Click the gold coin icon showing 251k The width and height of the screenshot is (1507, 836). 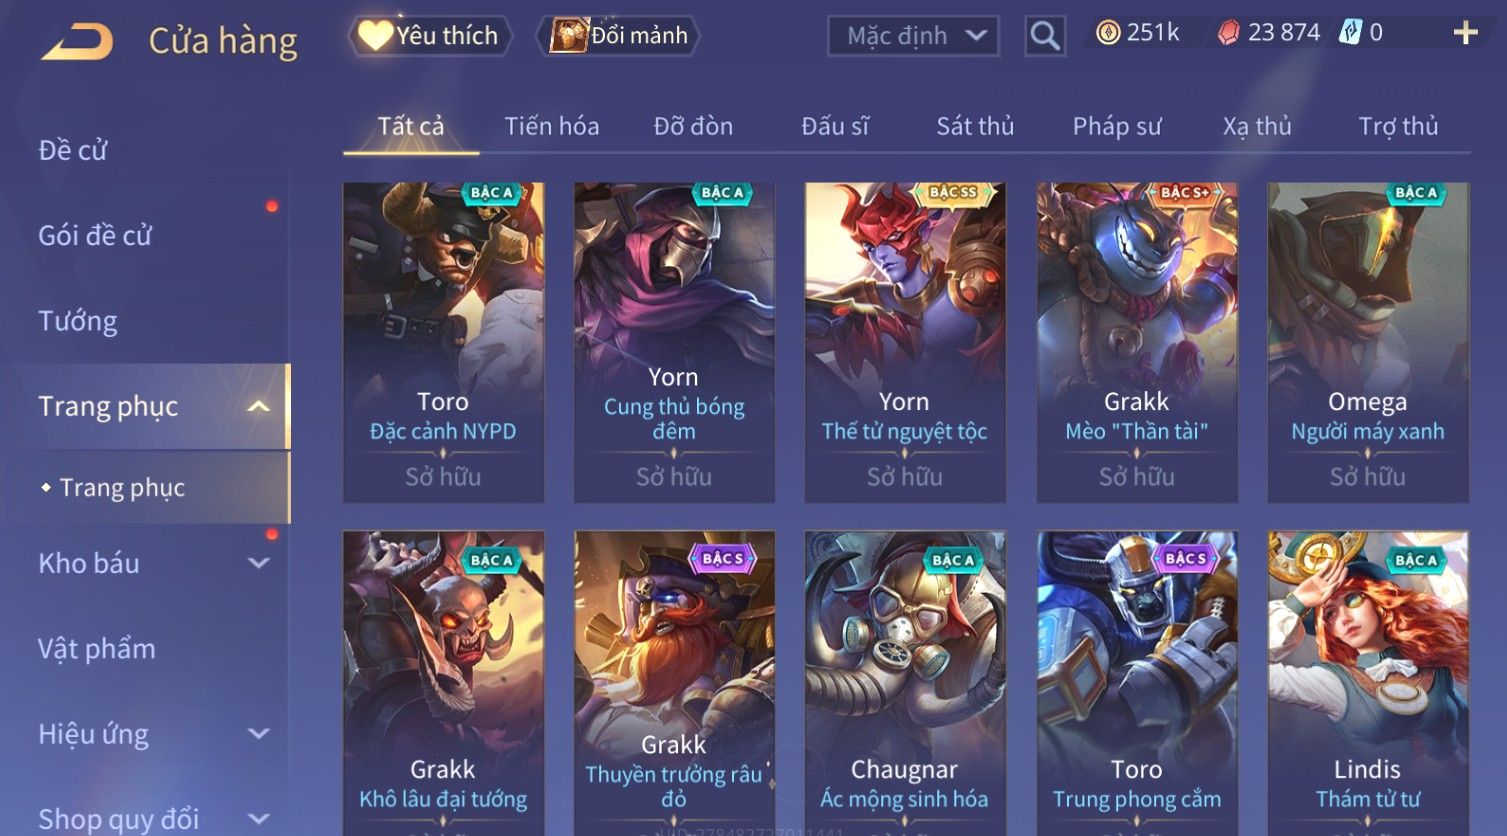click(1108, 33)
